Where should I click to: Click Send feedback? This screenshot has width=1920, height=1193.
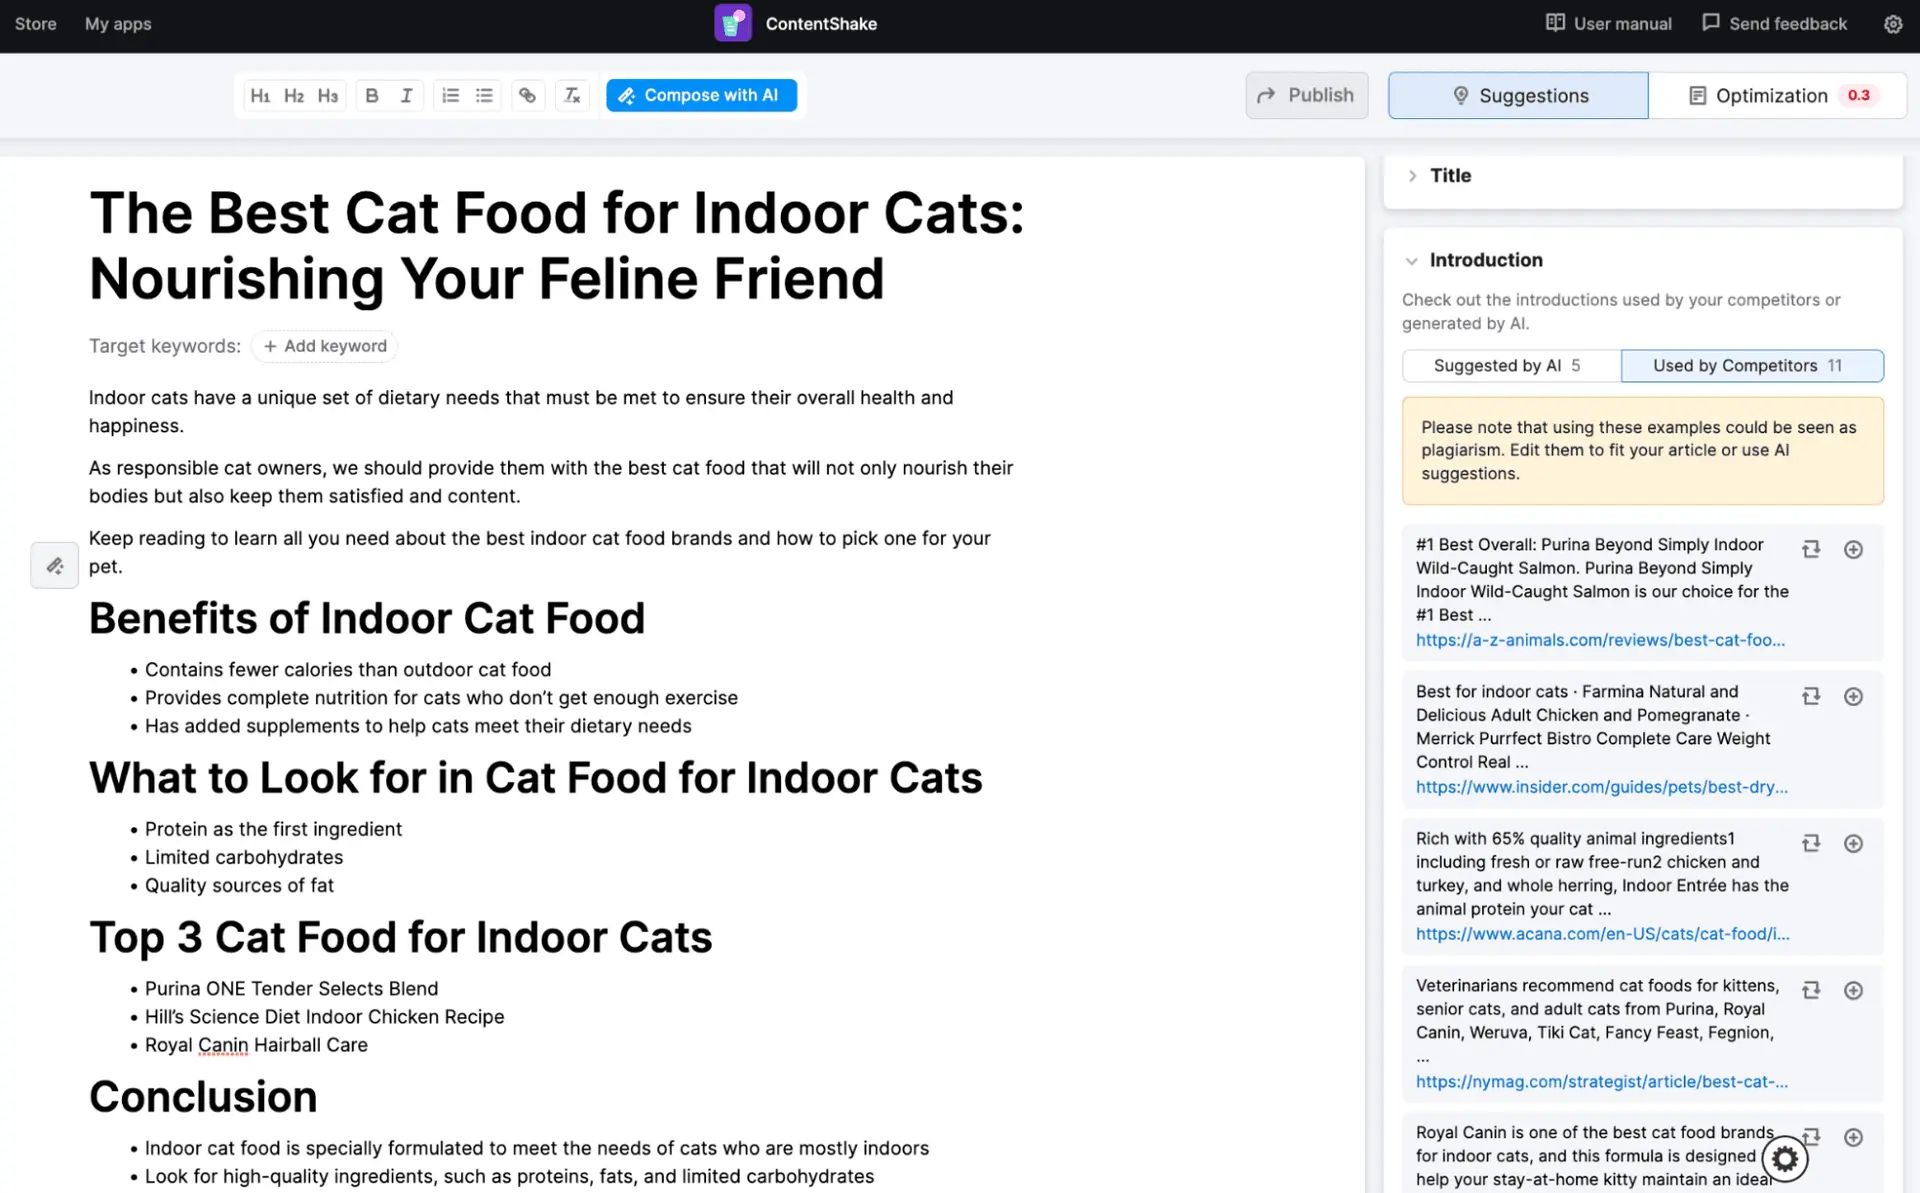pos(1774,24)
